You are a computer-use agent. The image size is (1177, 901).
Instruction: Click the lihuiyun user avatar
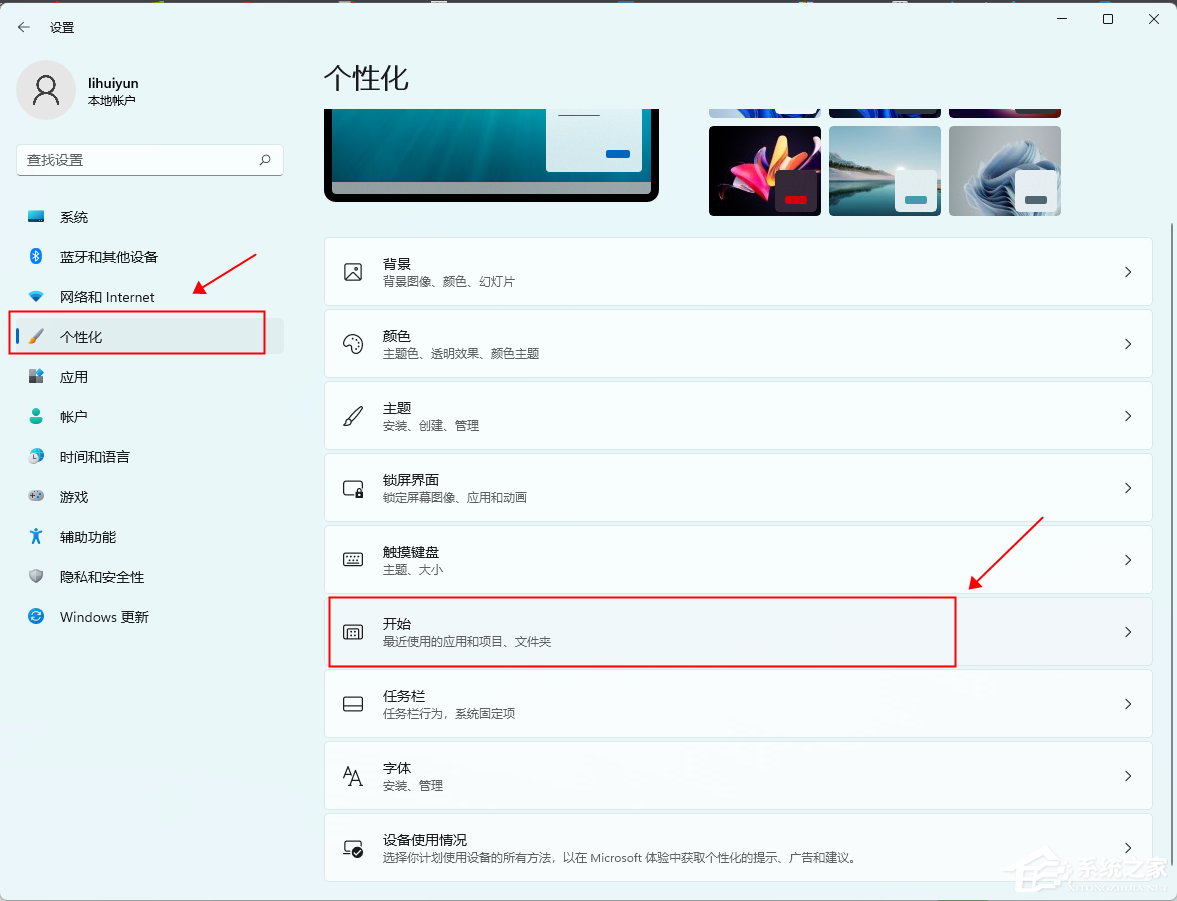[46, 90]
